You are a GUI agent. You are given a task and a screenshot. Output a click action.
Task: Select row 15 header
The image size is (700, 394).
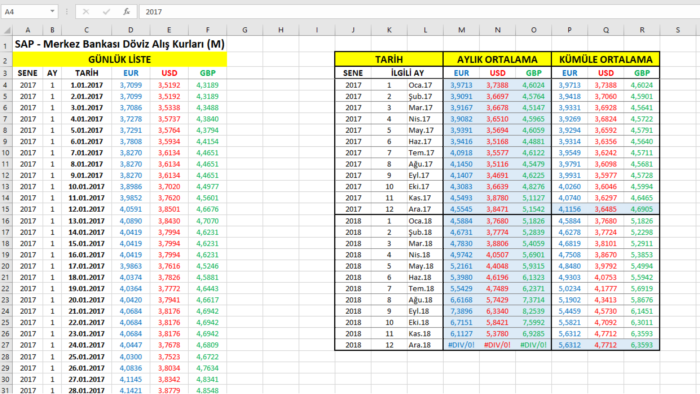[6, 209]
